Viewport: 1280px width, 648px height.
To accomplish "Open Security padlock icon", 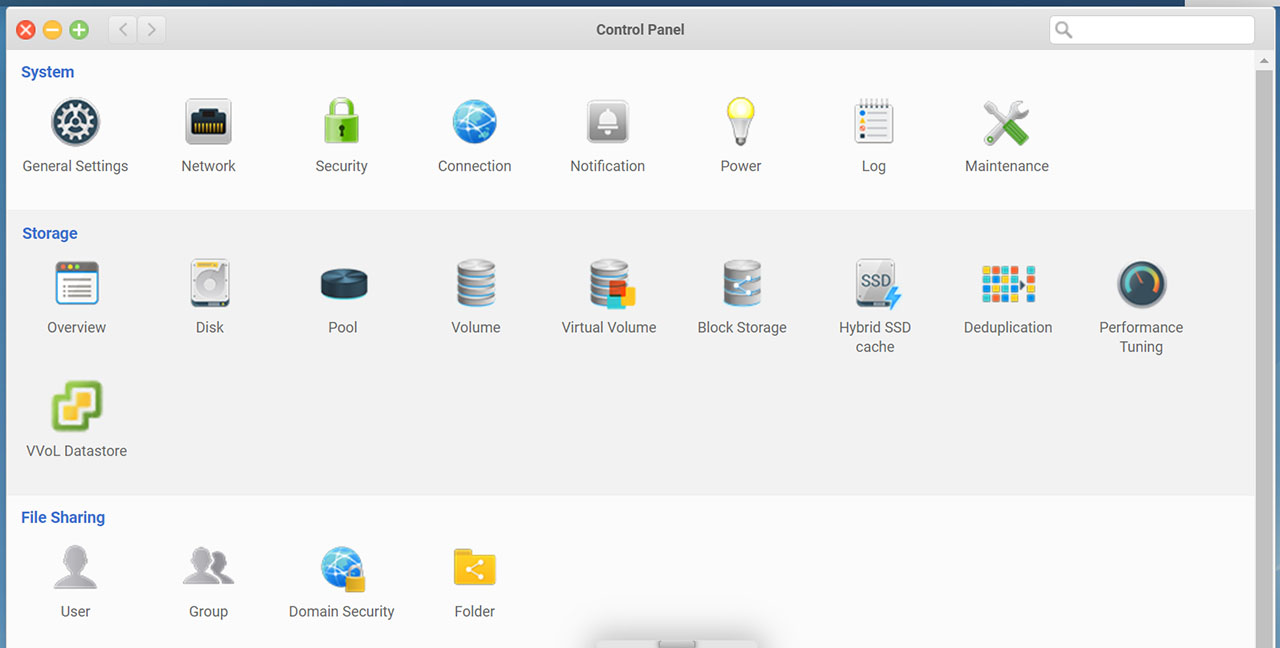I will pos(341,123).
